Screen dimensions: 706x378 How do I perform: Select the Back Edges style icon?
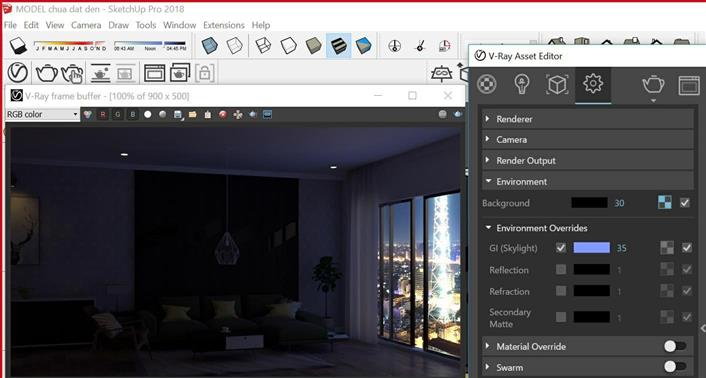pyautogui.click(x=235, y=46)
